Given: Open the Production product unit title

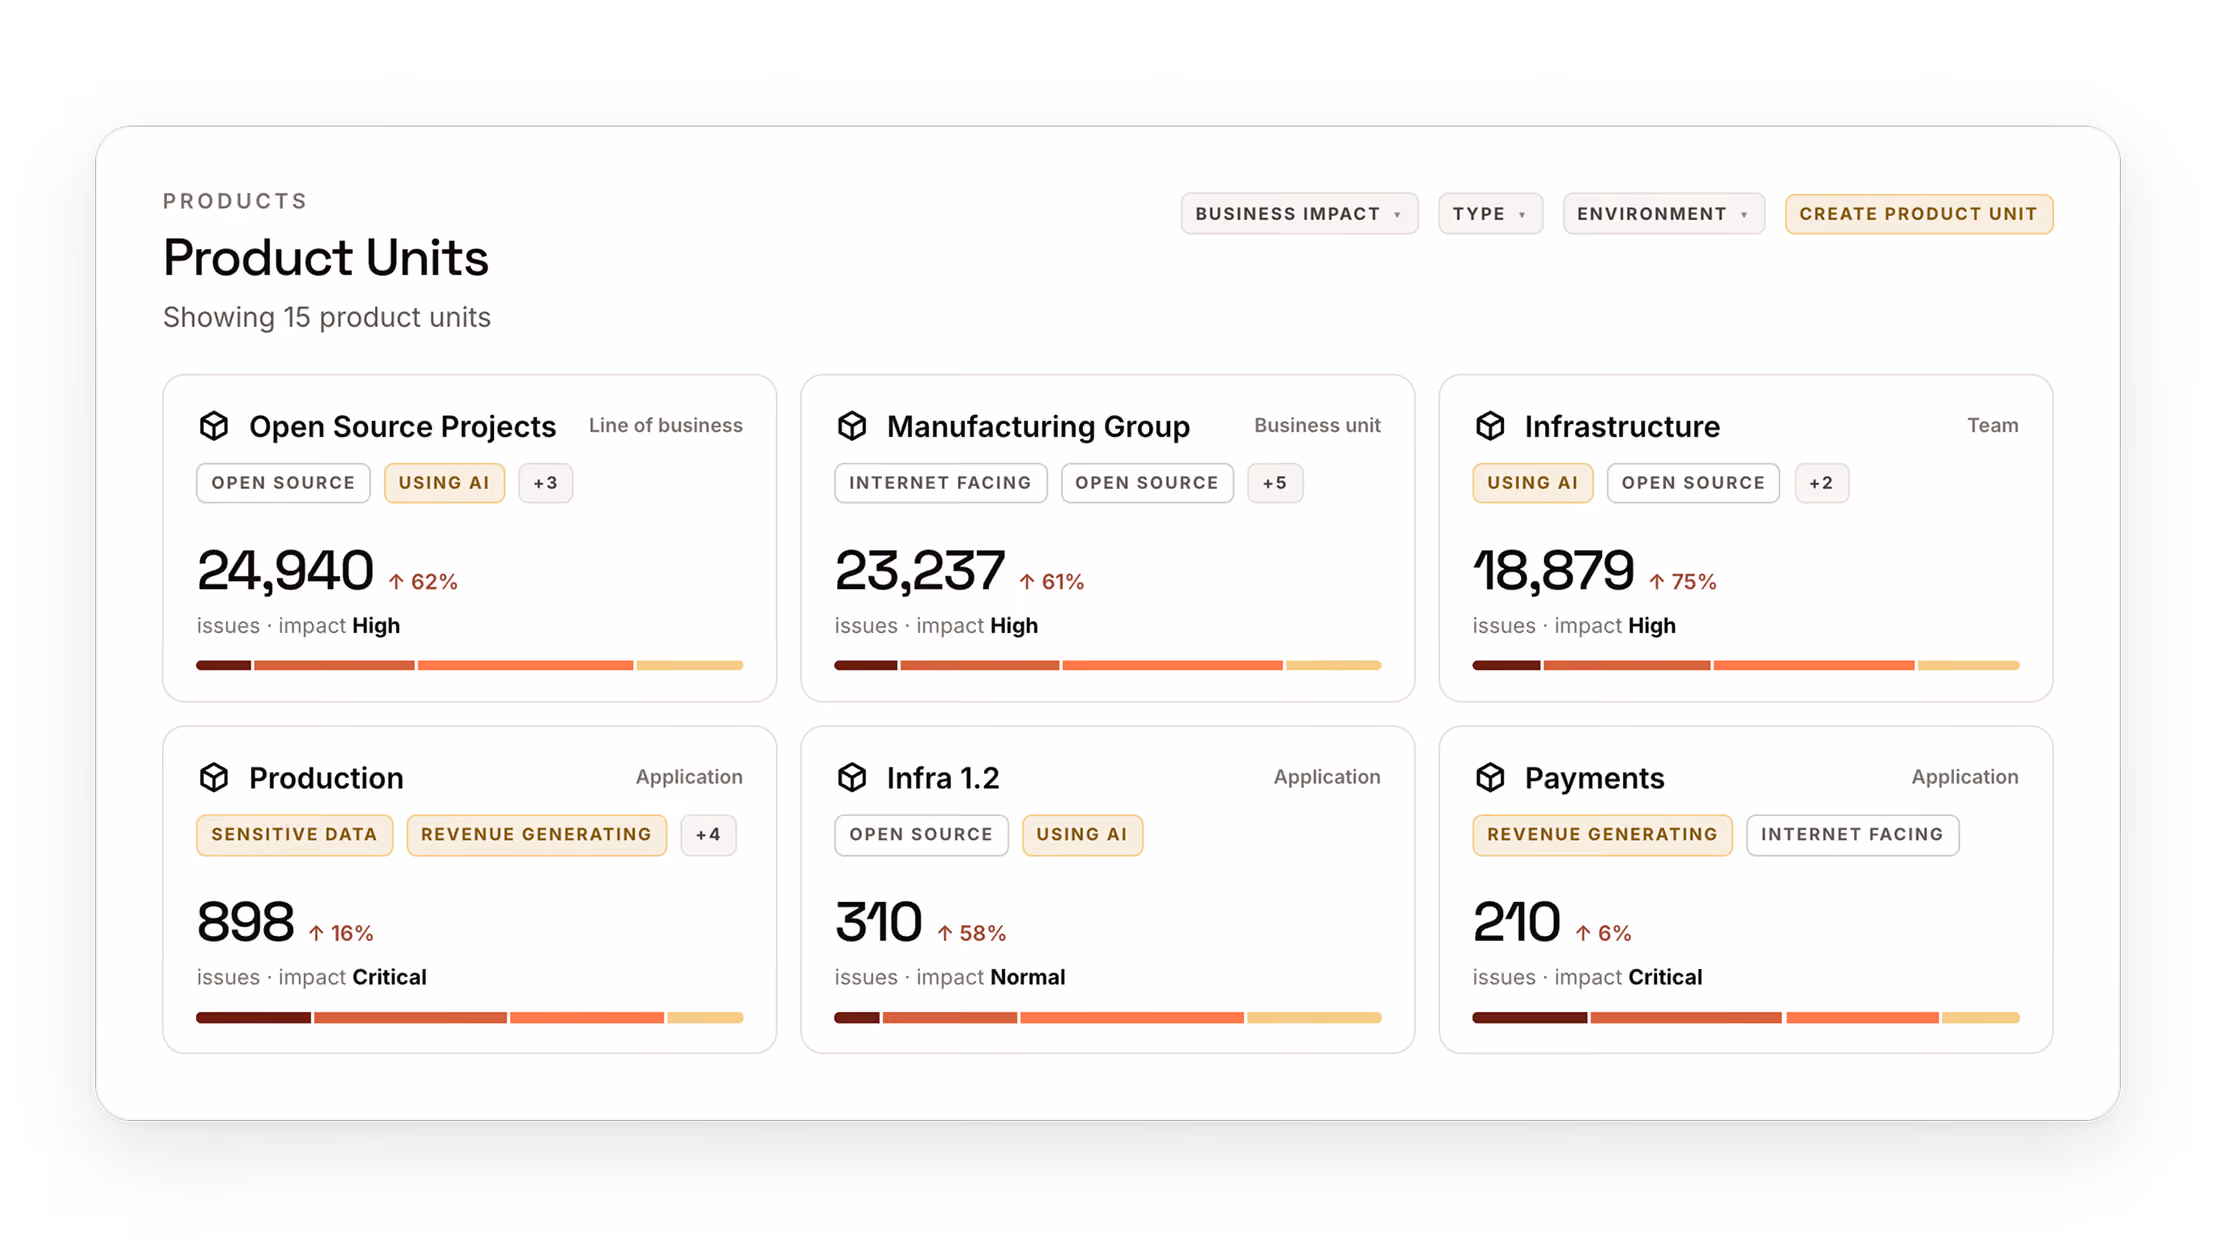Looking at the screenshot, I should pos(326,777).
